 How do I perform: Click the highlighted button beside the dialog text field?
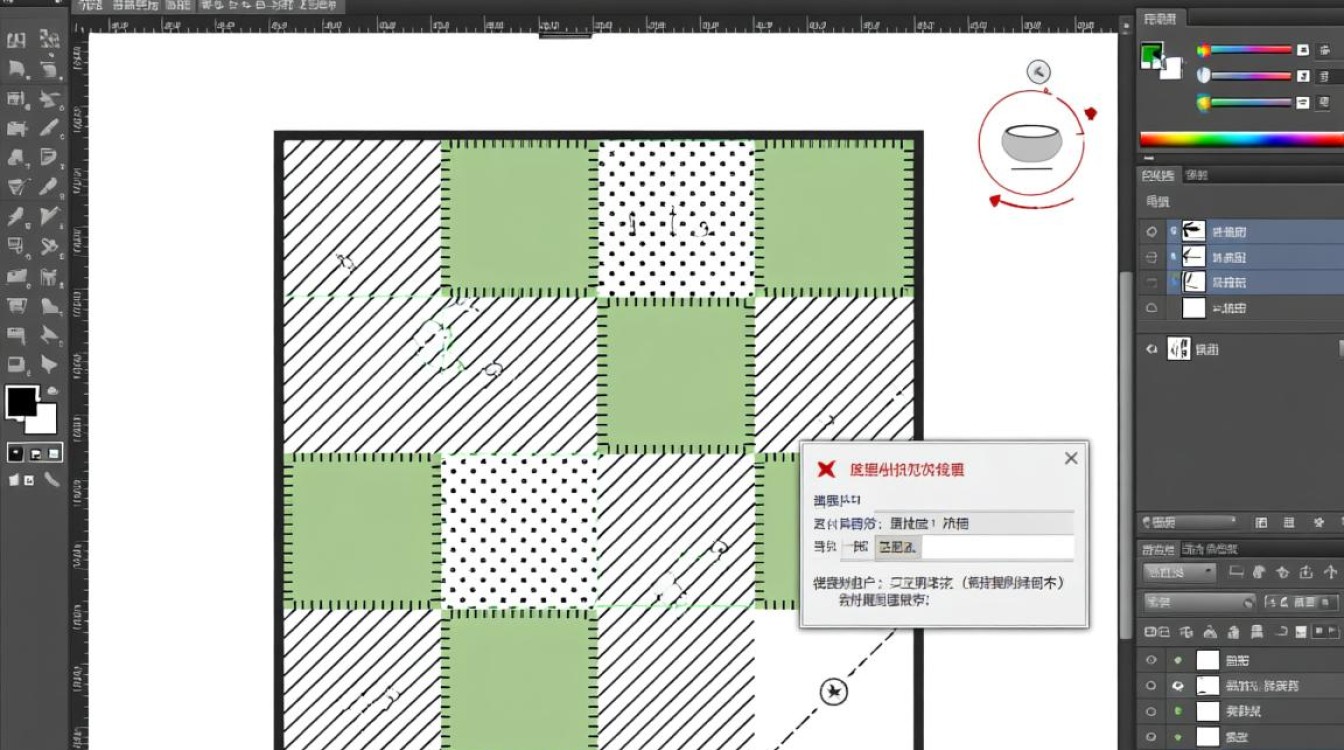[x=897, y=547]
